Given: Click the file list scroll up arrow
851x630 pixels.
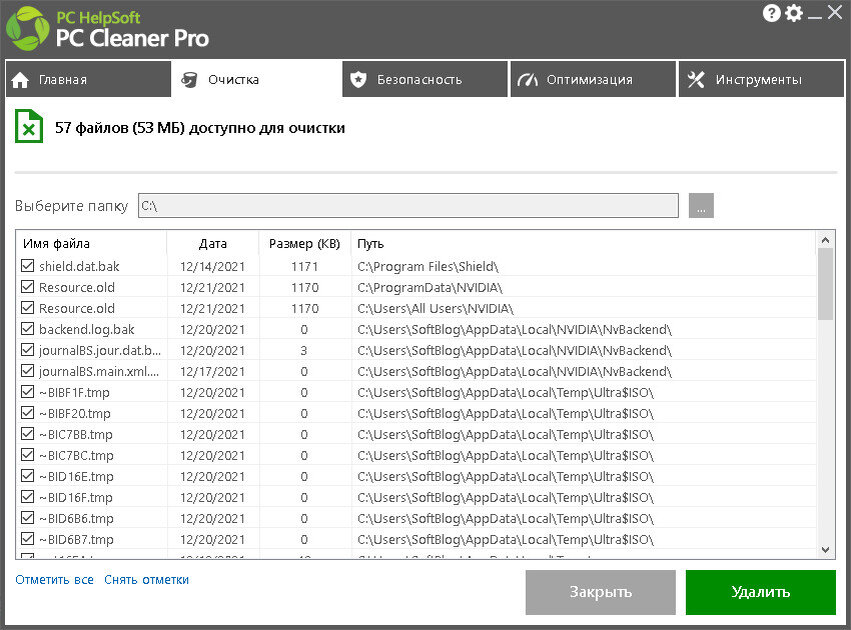Looking at the screenshot, I should 825,240.
